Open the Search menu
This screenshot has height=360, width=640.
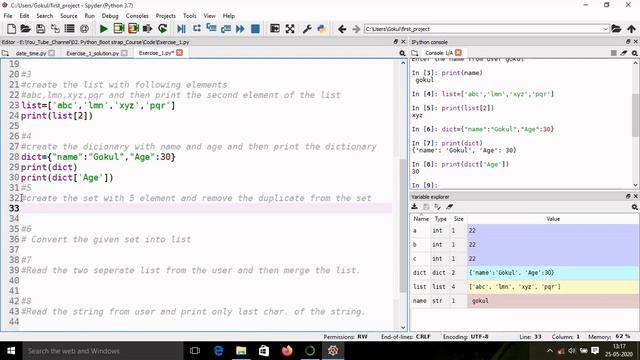point(44,16)
